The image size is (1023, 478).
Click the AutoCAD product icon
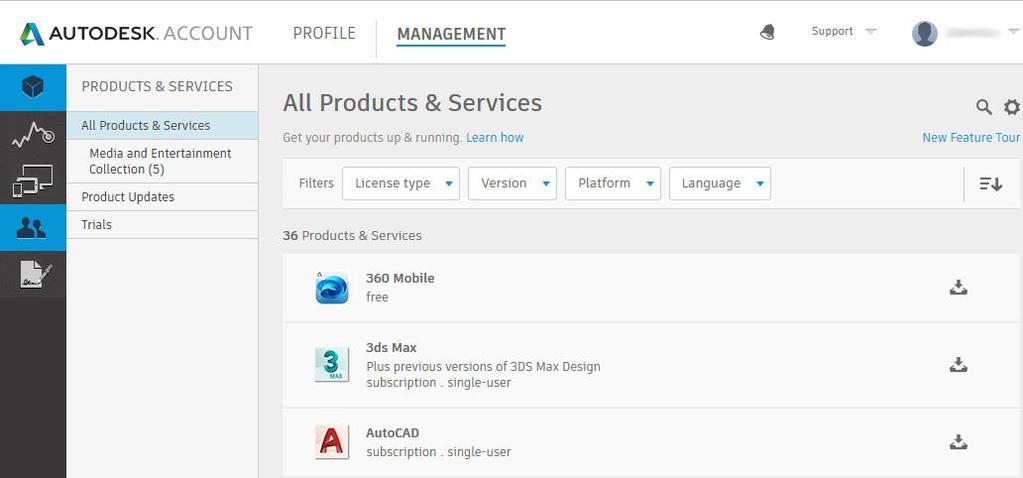pyautogui.click(x=331, y=442)
